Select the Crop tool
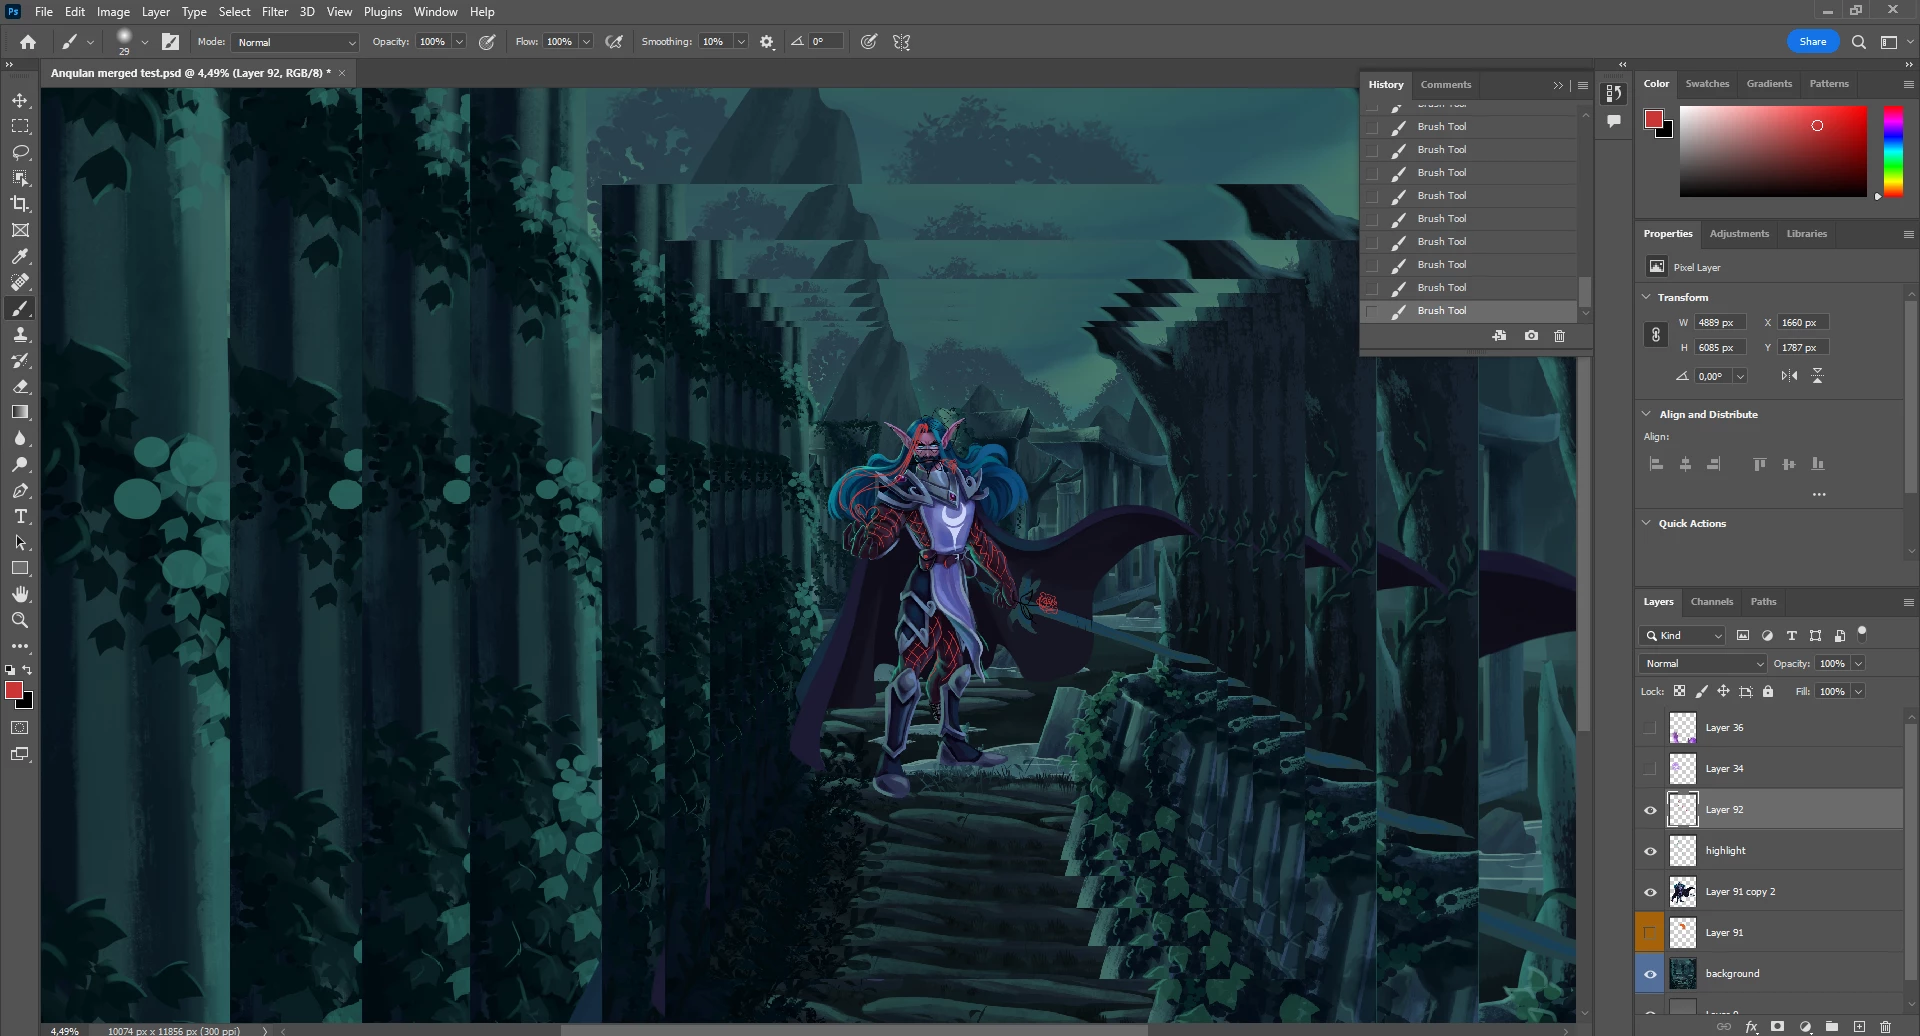 [x=20, y=204]
